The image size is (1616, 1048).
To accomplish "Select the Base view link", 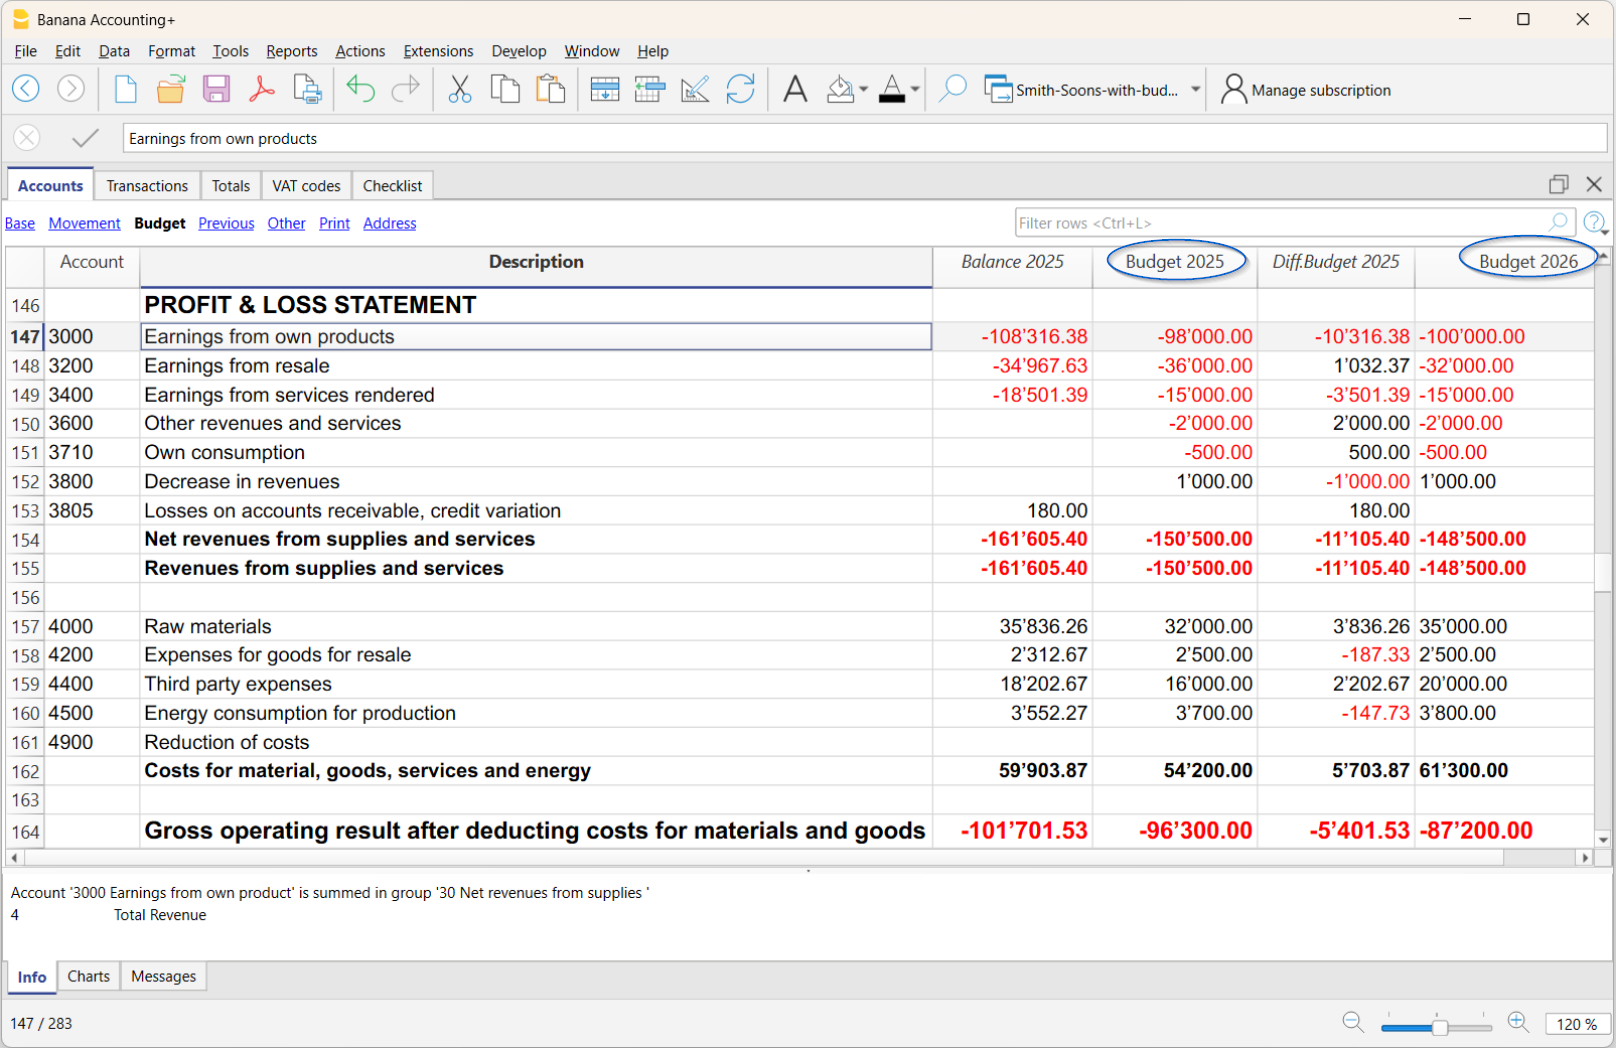I will 20,223.
